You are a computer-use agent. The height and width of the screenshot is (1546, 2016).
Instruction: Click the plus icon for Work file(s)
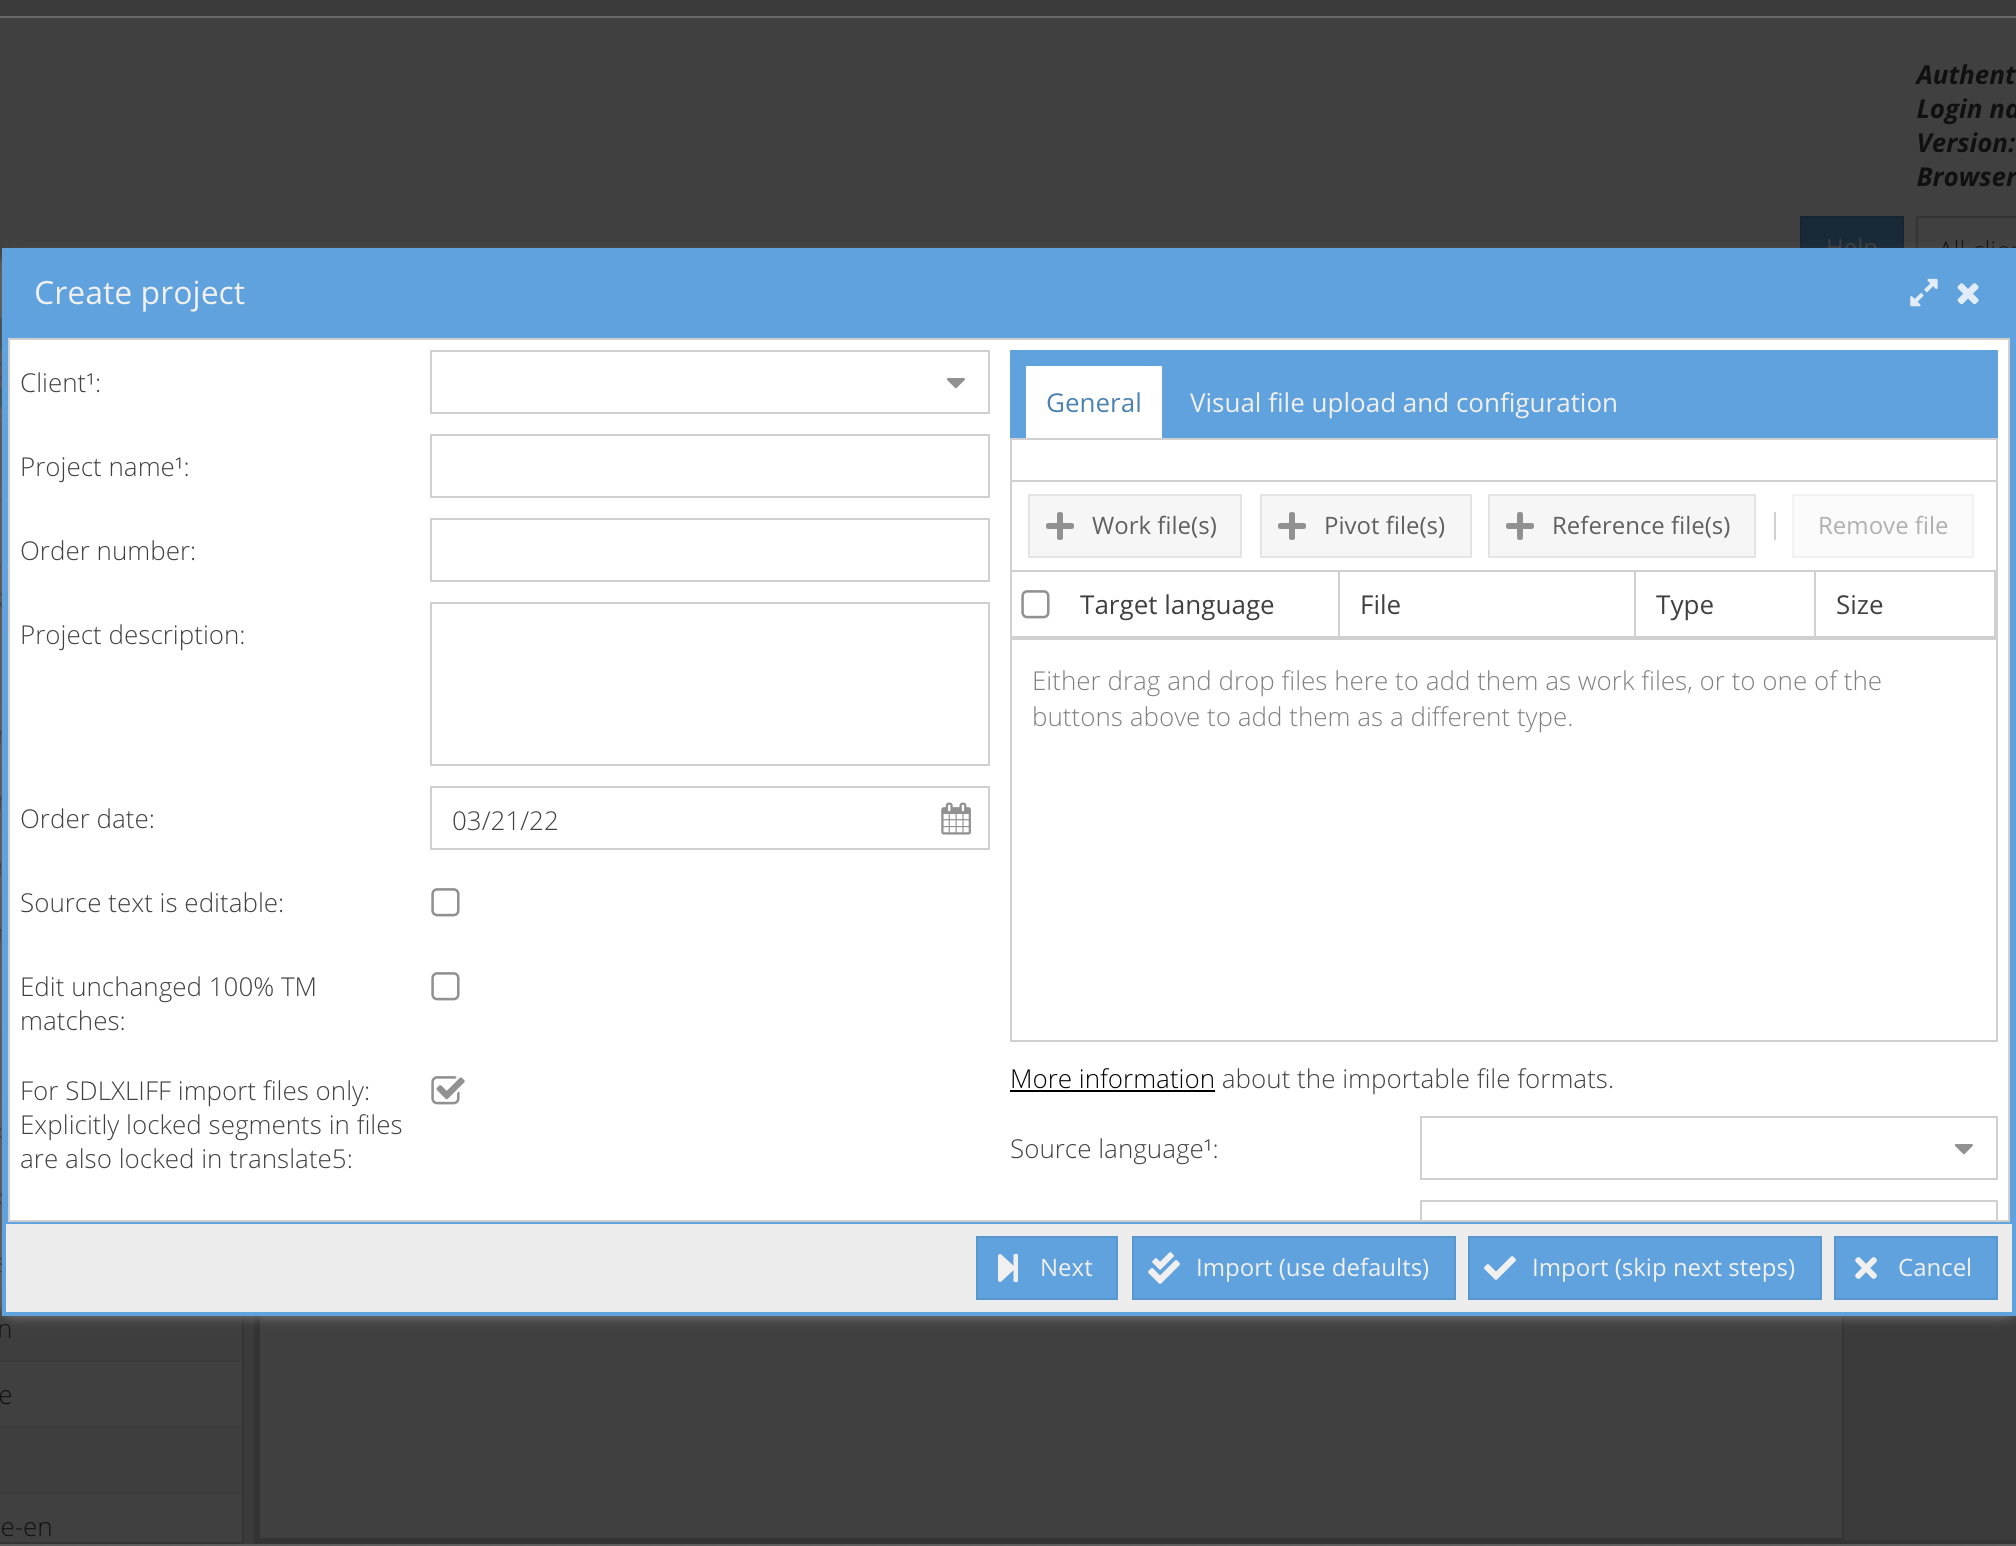point(1060,526)
